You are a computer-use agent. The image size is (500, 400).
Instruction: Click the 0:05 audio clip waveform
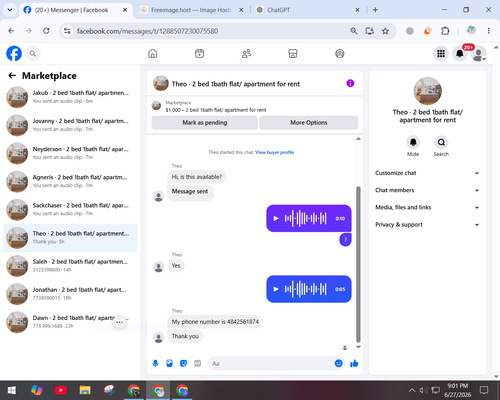coord(305,289)
